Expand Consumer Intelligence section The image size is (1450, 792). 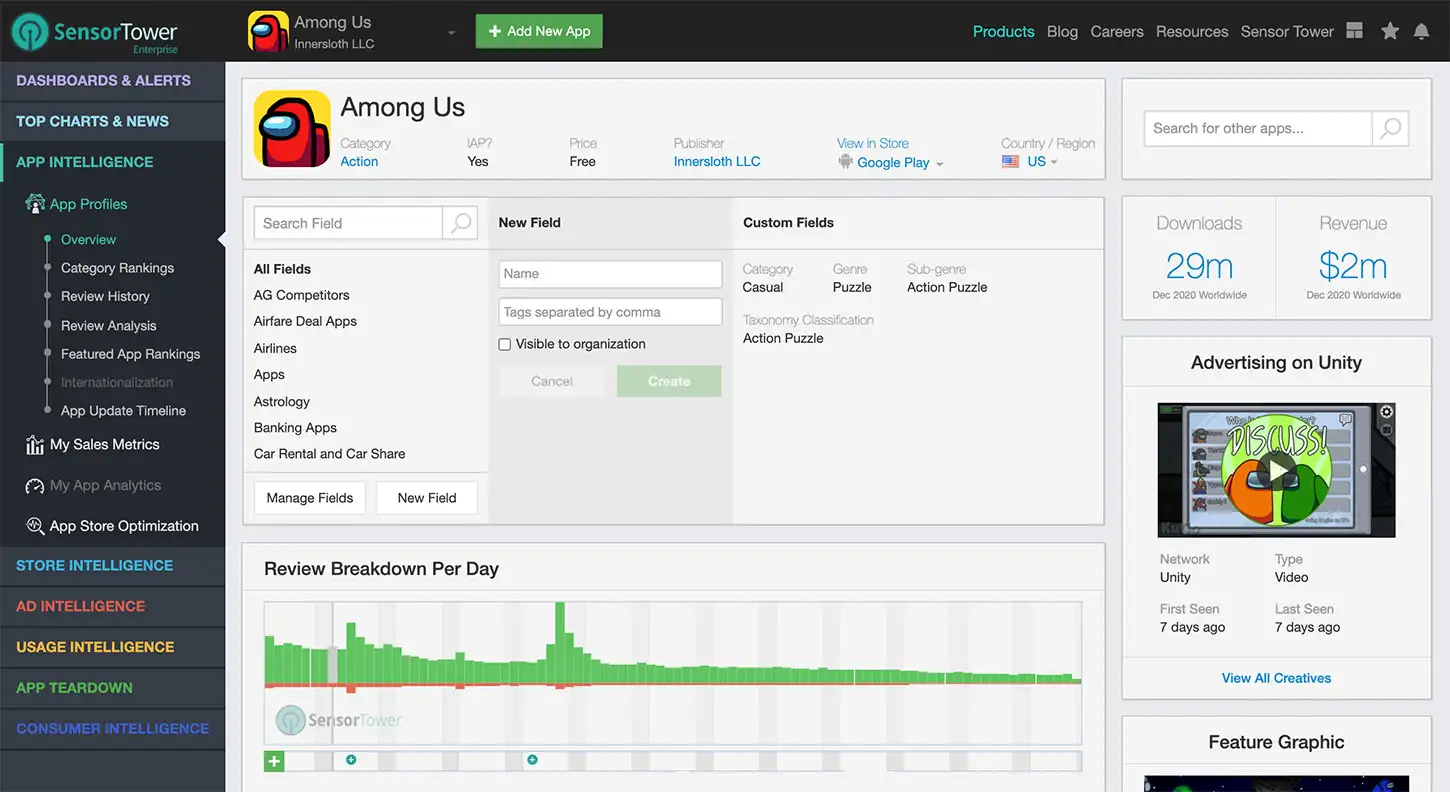pyautogui.click(x=113, y=729)
